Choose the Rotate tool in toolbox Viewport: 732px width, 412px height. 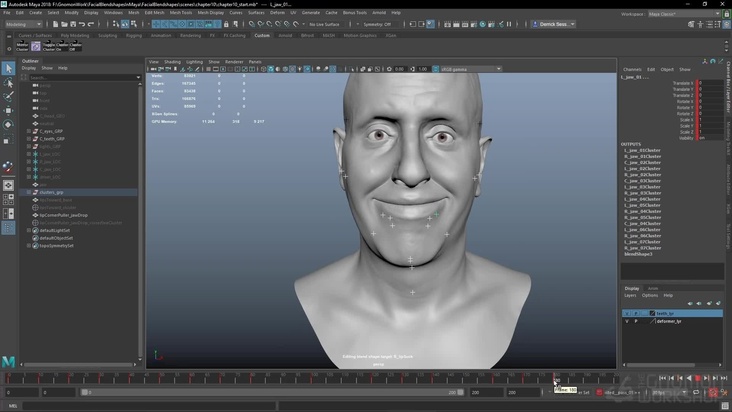8,125
